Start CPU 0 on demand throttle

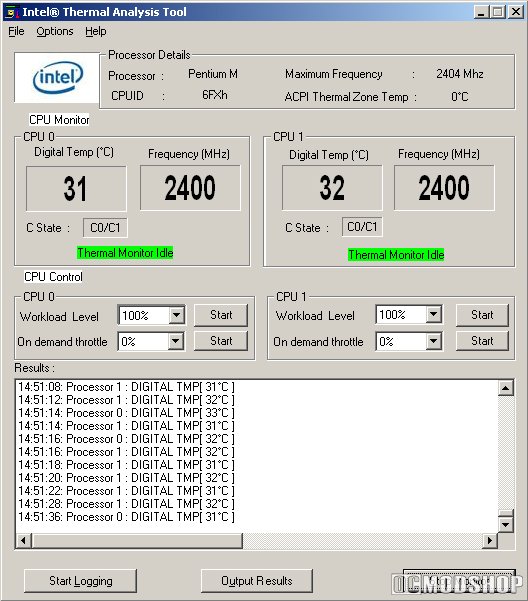[x=221, y=341]
